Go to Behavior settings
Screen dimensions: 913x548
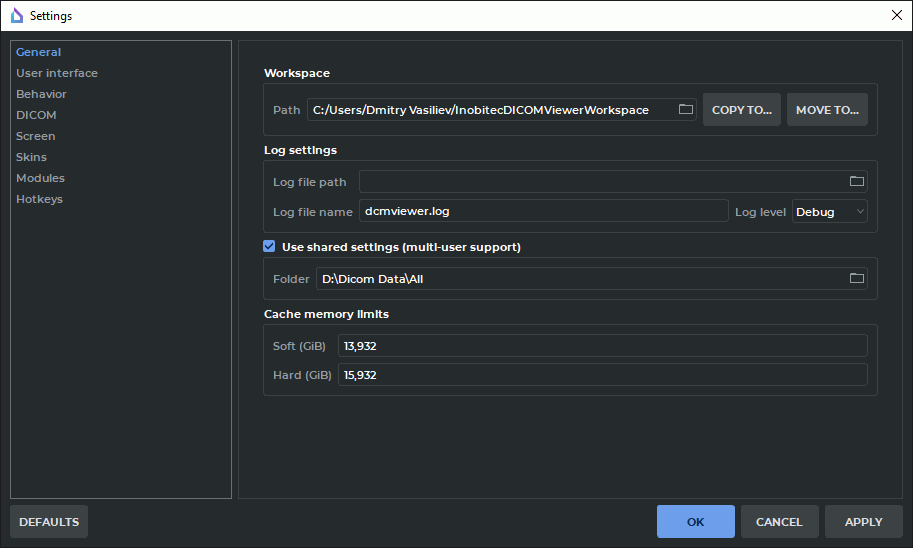[41, 94]
